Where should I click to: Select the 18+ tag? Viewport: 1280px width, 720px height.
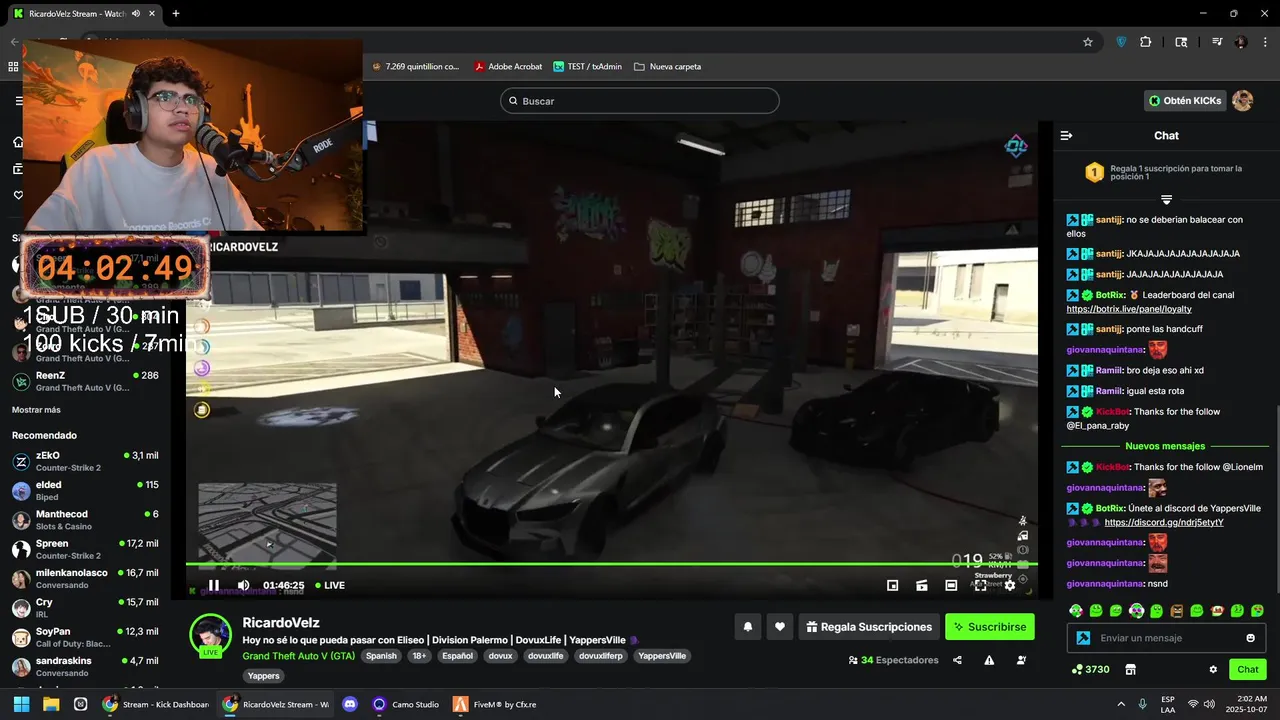click(x=419, y=656)
